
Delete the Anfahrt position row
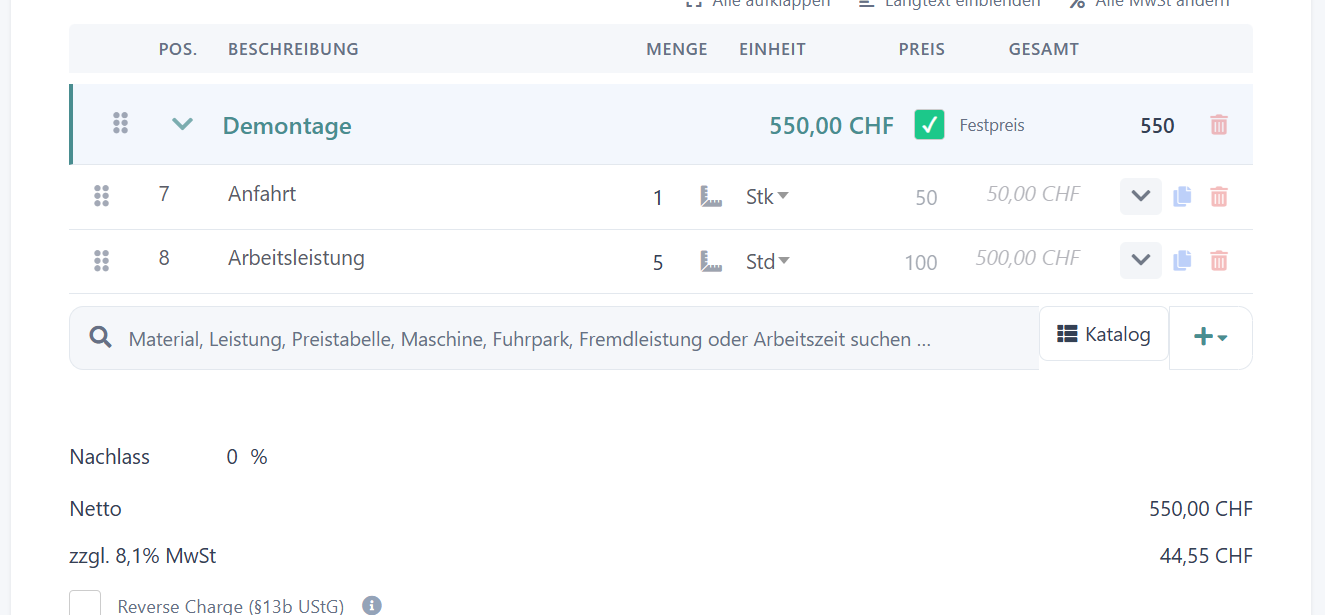tap(1218, 197)
